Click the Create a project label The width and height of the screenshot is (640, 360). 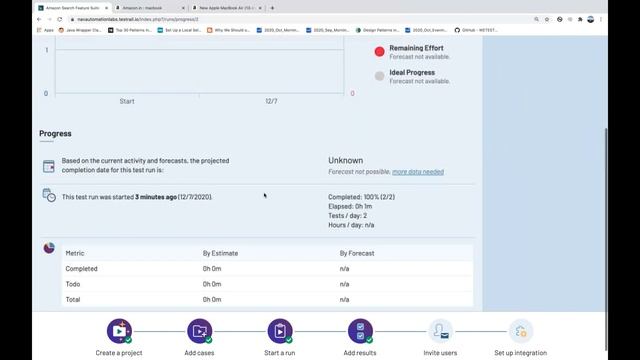[119, 353]
